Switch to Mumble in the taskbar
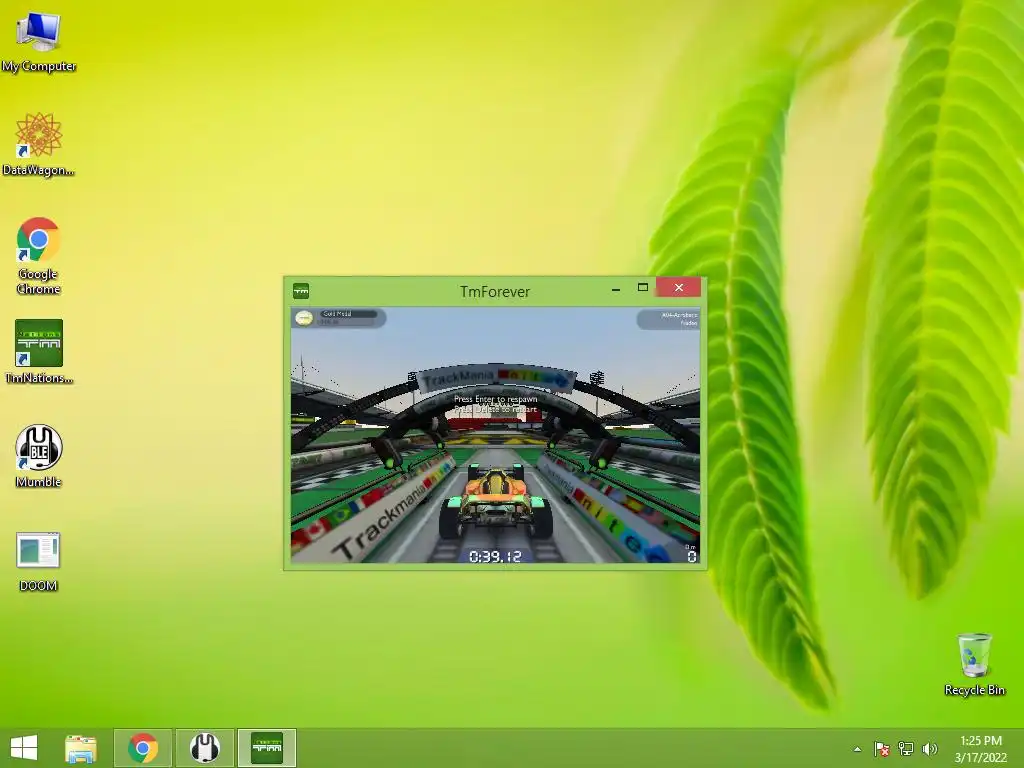The height and width of the screenshot is (768, 1024). (x=205, y=748)
